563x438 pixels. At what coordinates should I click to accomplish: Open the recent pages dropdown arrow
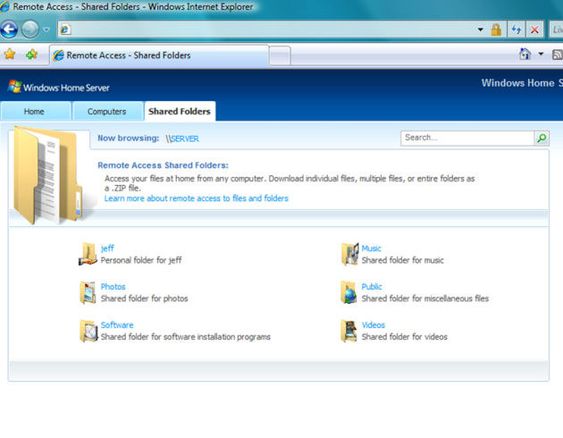46,29
